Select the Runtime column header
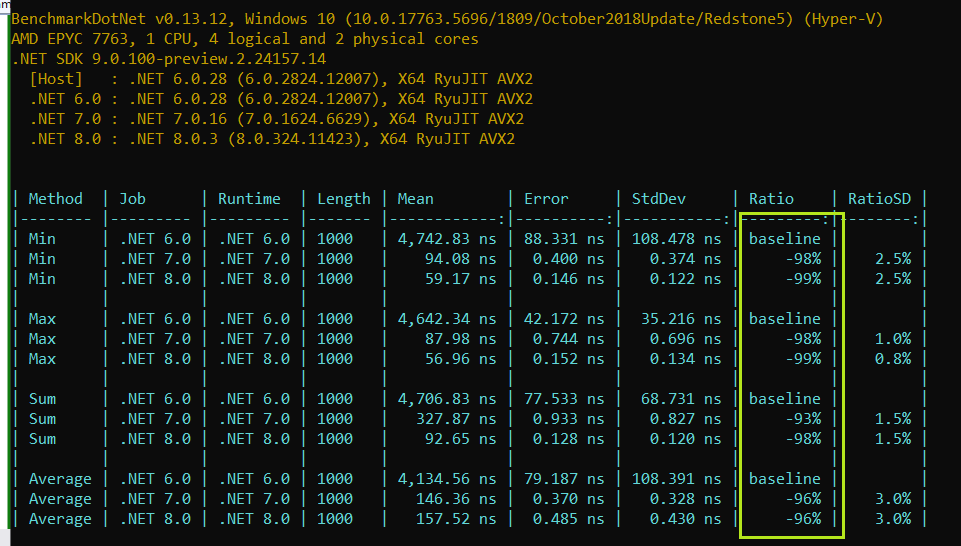Image resolution: width=961 pixels, height=546 pixels. click(249, 199)
